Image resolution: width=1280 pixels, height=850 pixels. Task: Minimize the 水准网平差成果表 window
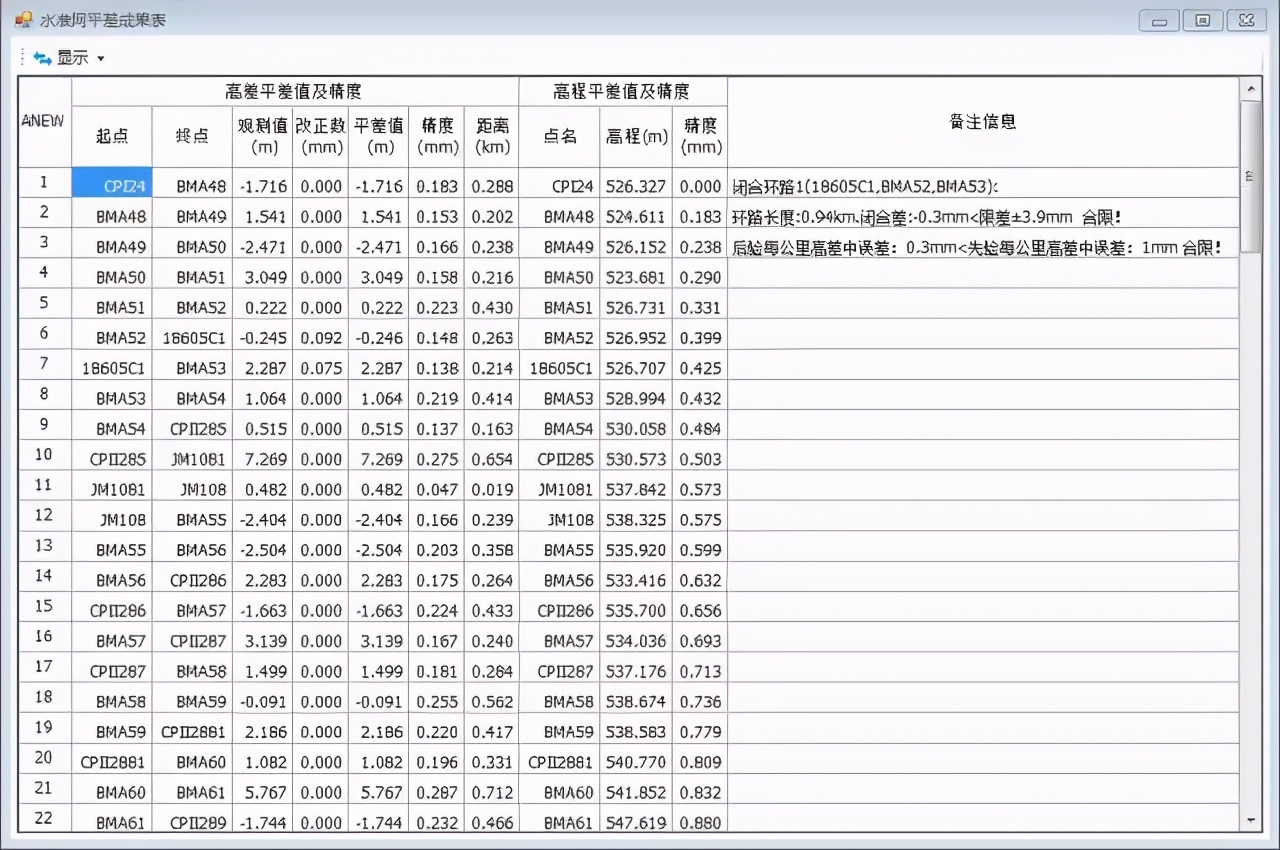point(1158,19)
